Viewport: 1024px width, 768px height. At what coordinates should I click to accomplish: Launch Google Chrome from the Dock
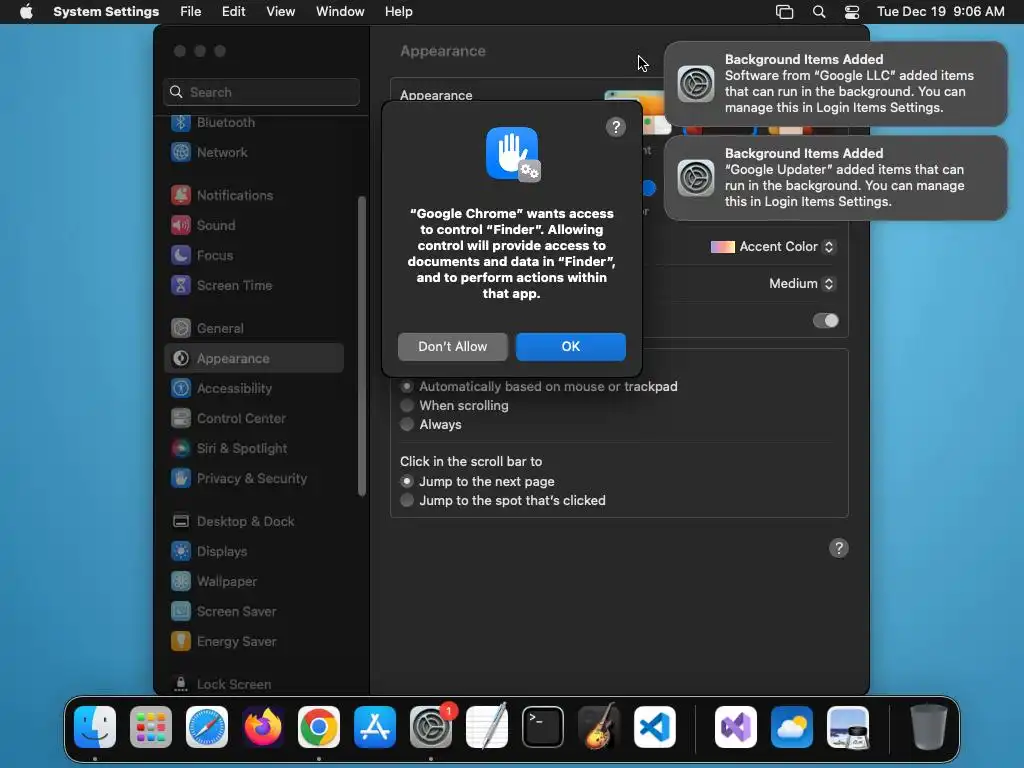[319, 727]
